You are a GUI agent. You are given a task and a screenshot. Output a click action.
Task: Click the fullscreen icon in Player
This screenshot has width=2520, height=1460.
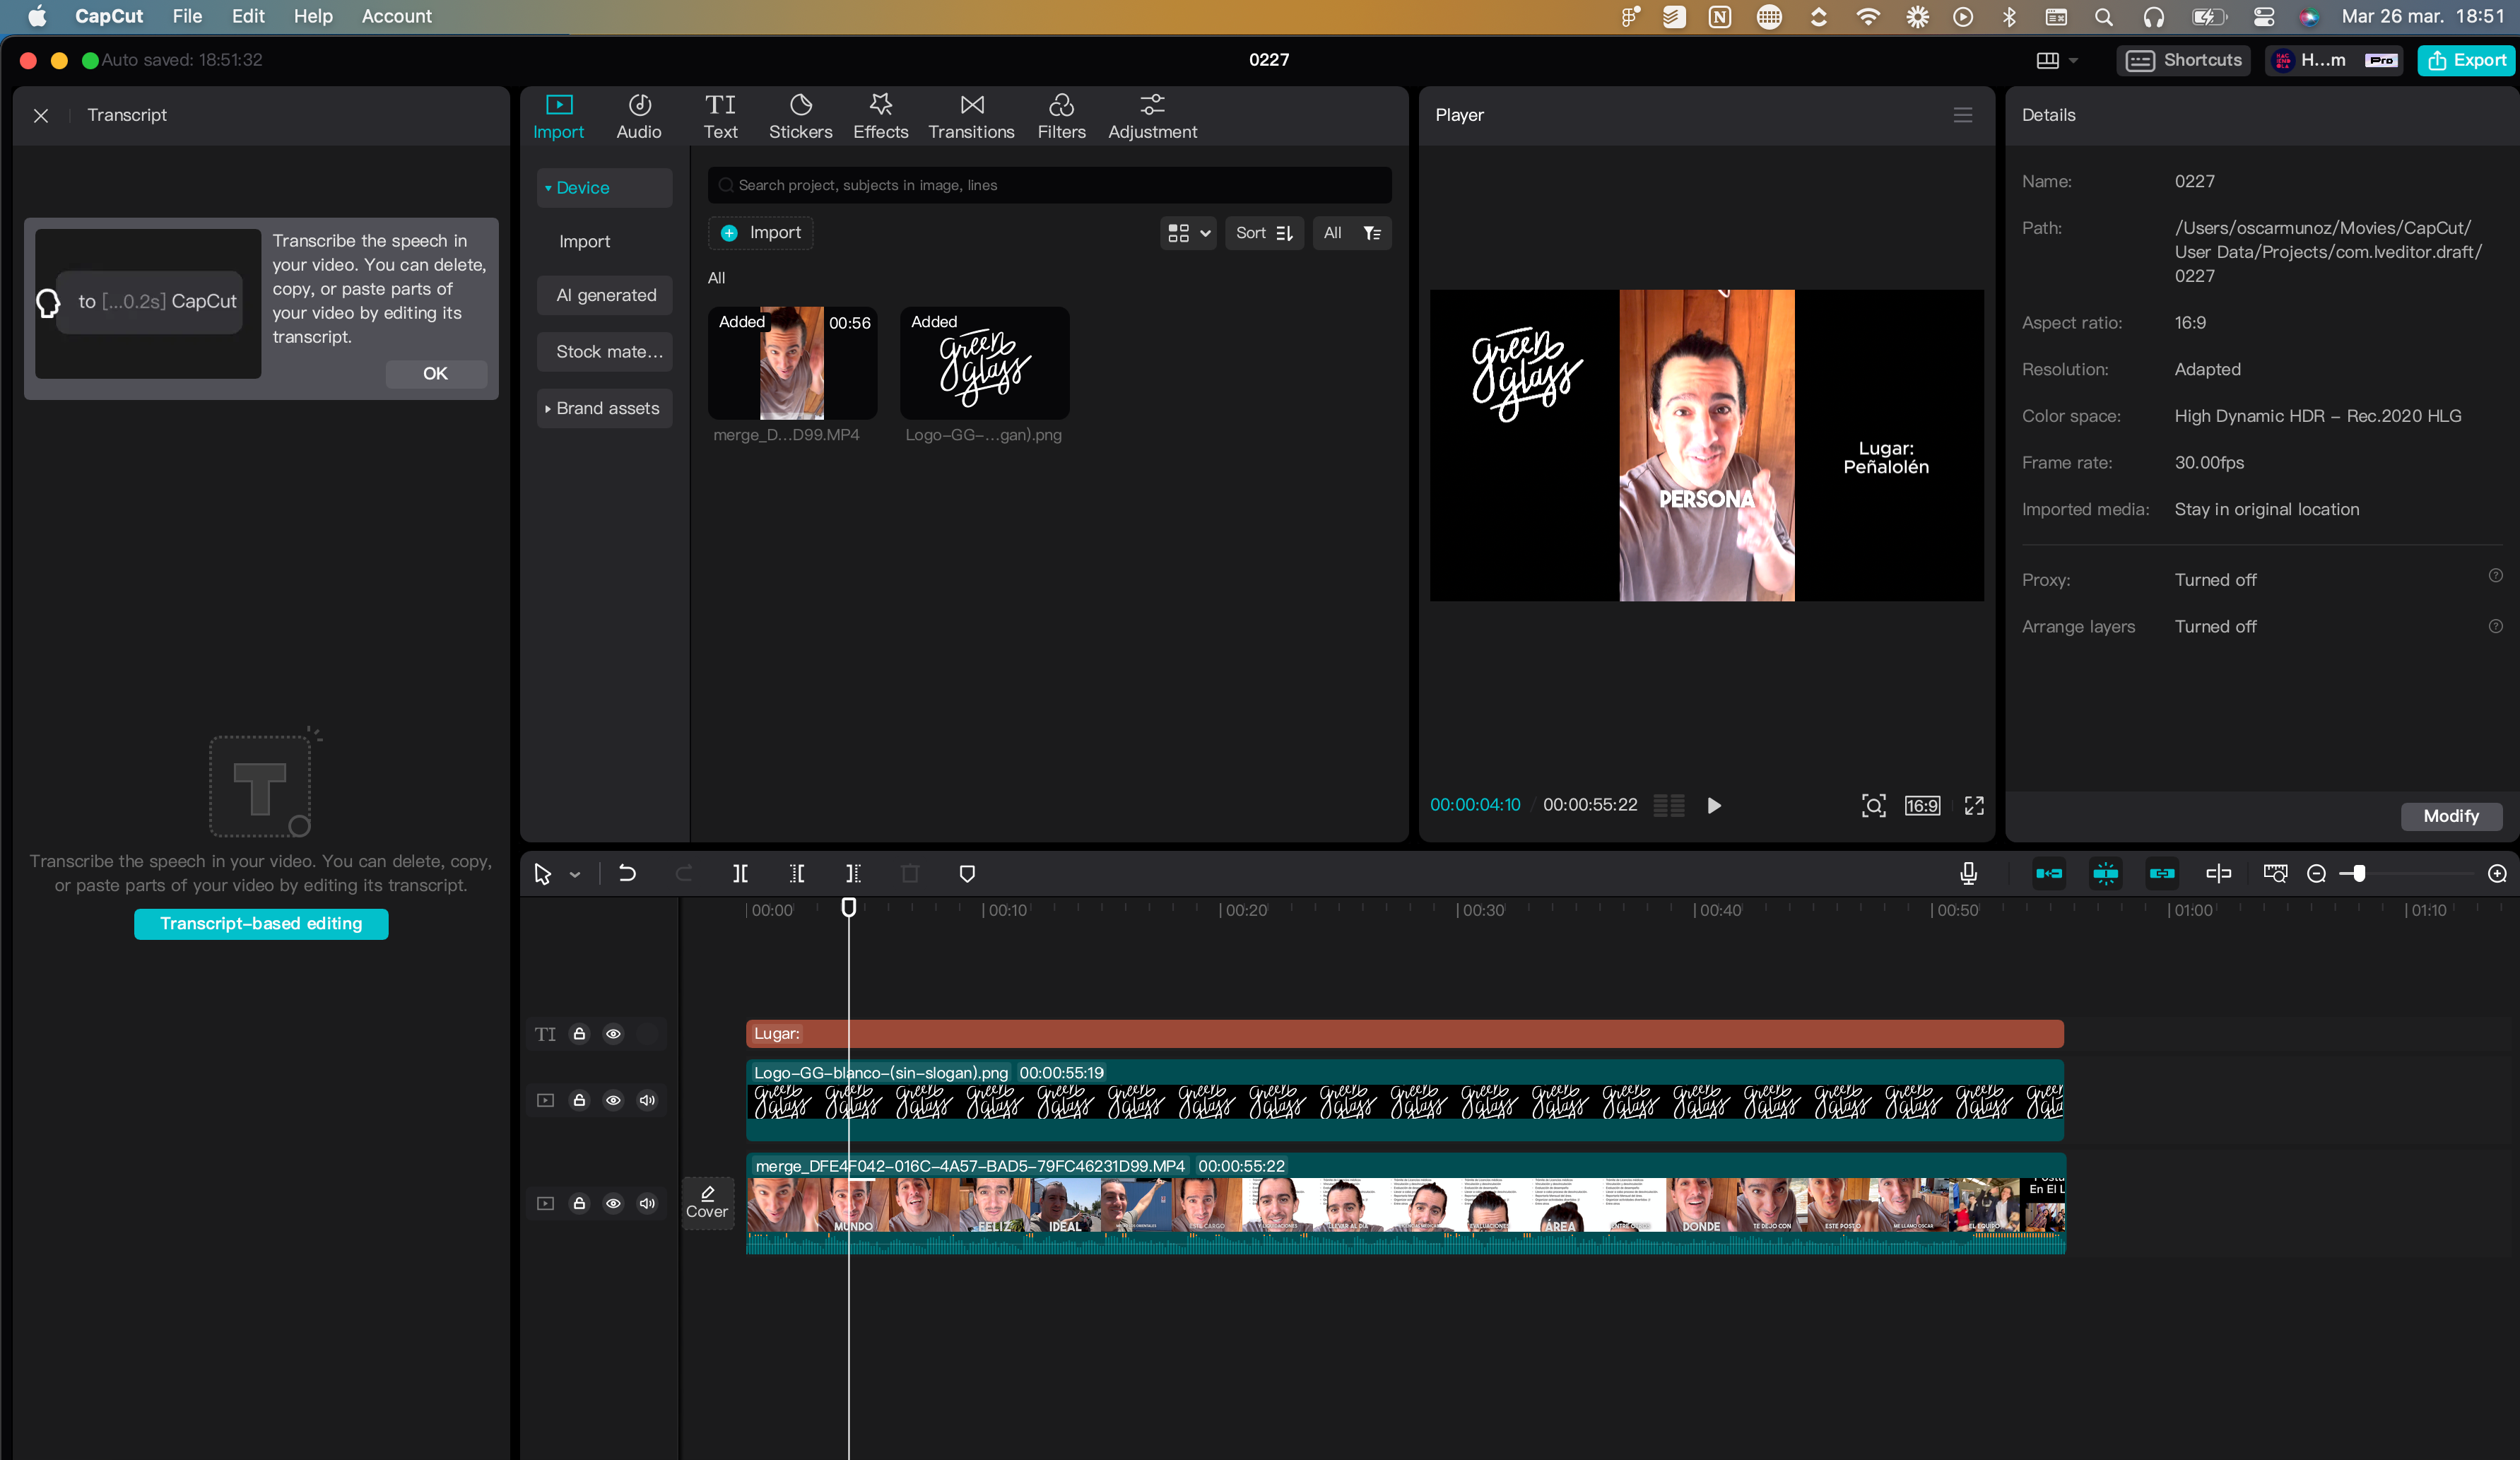click(x=1974, y=805)
